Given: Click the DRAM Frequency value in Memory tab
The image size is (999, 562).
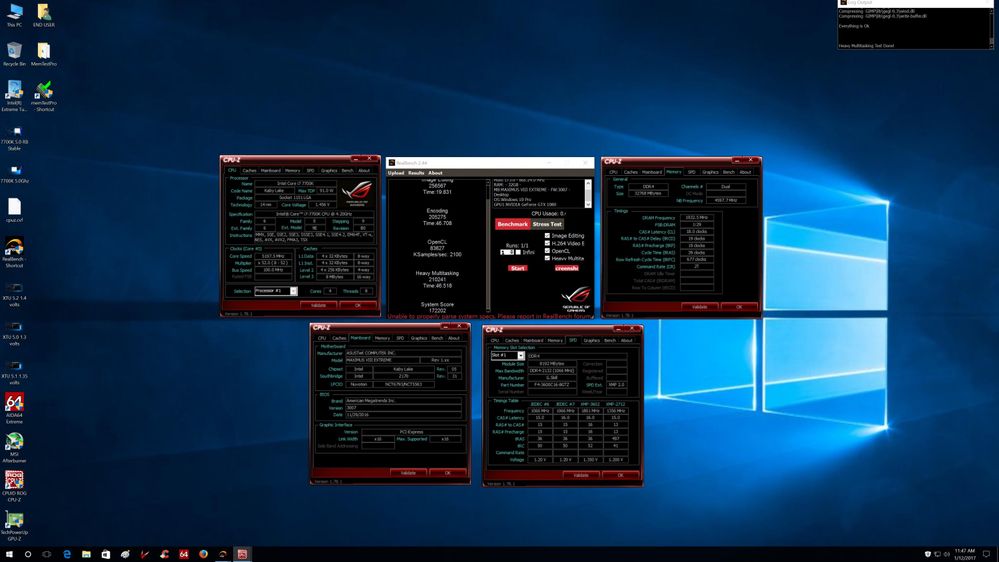Looking at the screenshot, I should (696, 218).
